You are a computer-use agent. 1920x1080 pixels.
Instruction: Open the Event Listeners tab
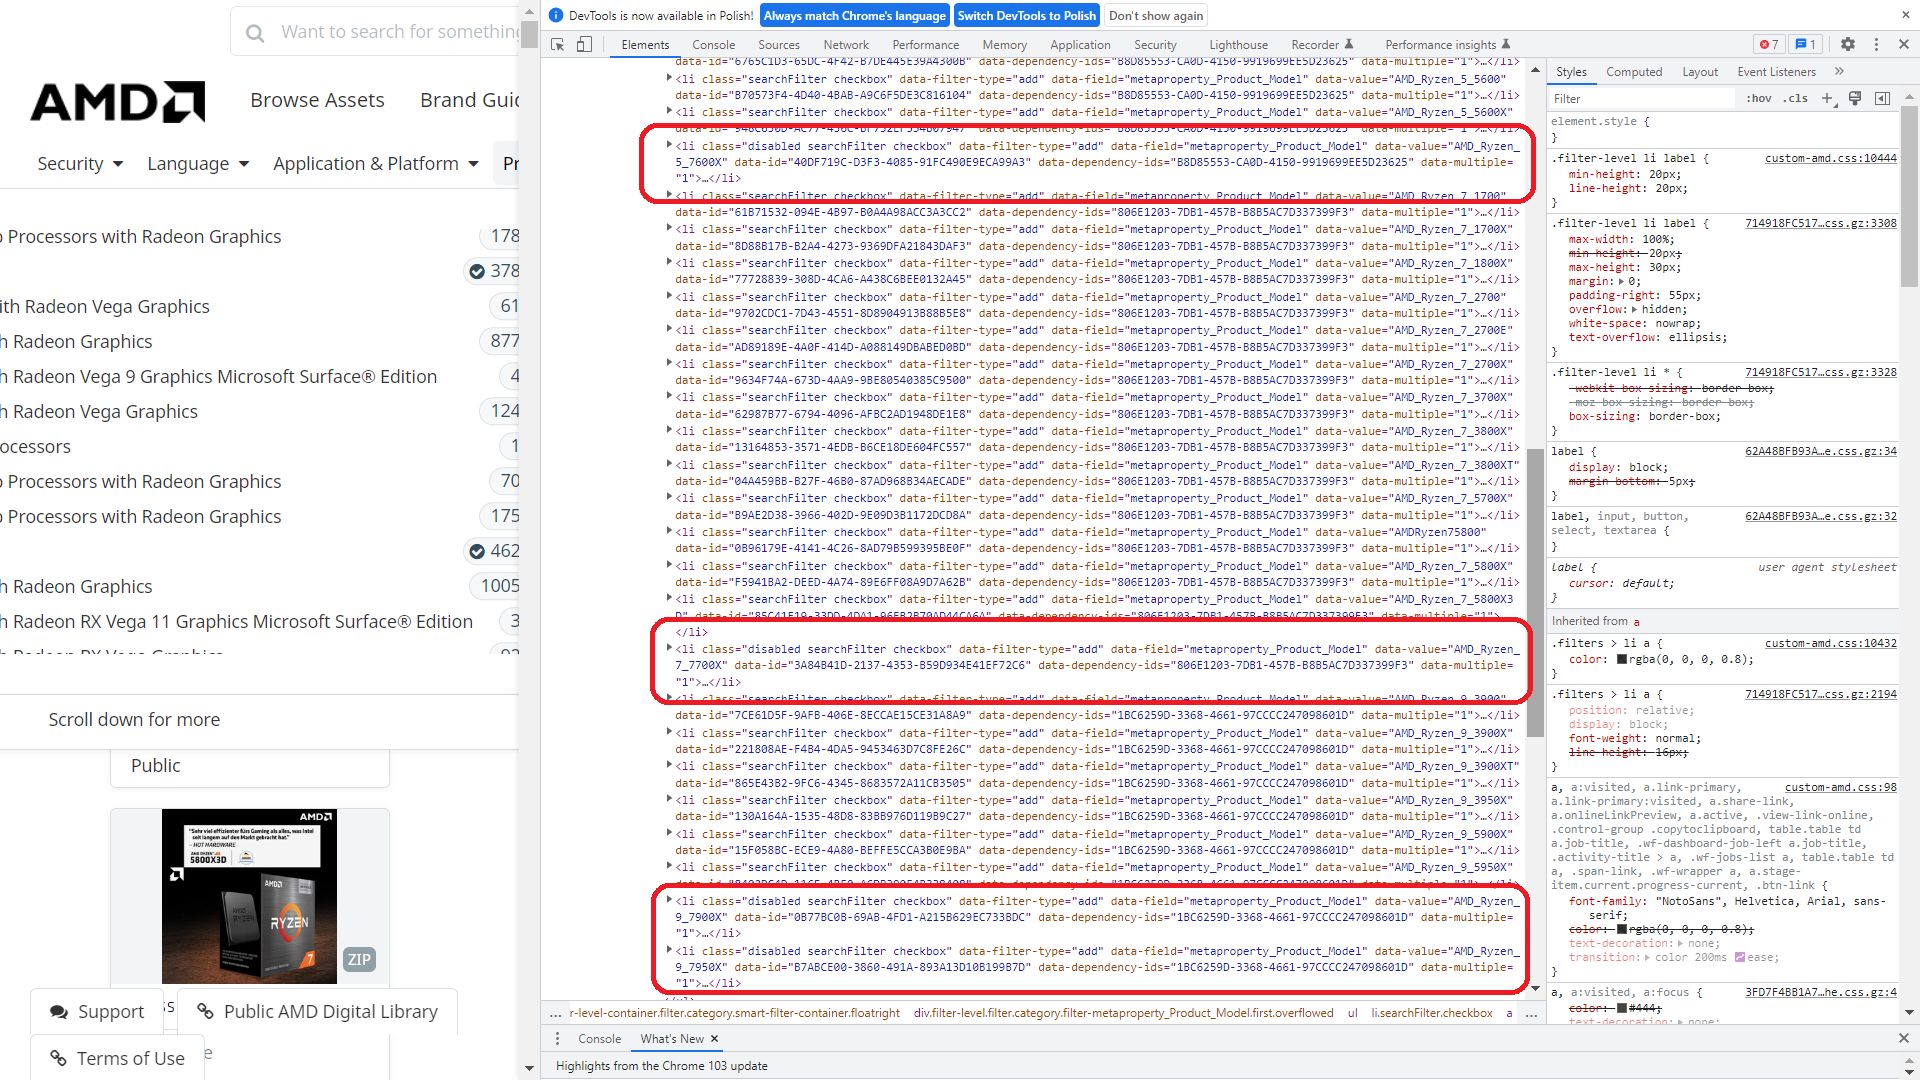[x=1776, y=72]
